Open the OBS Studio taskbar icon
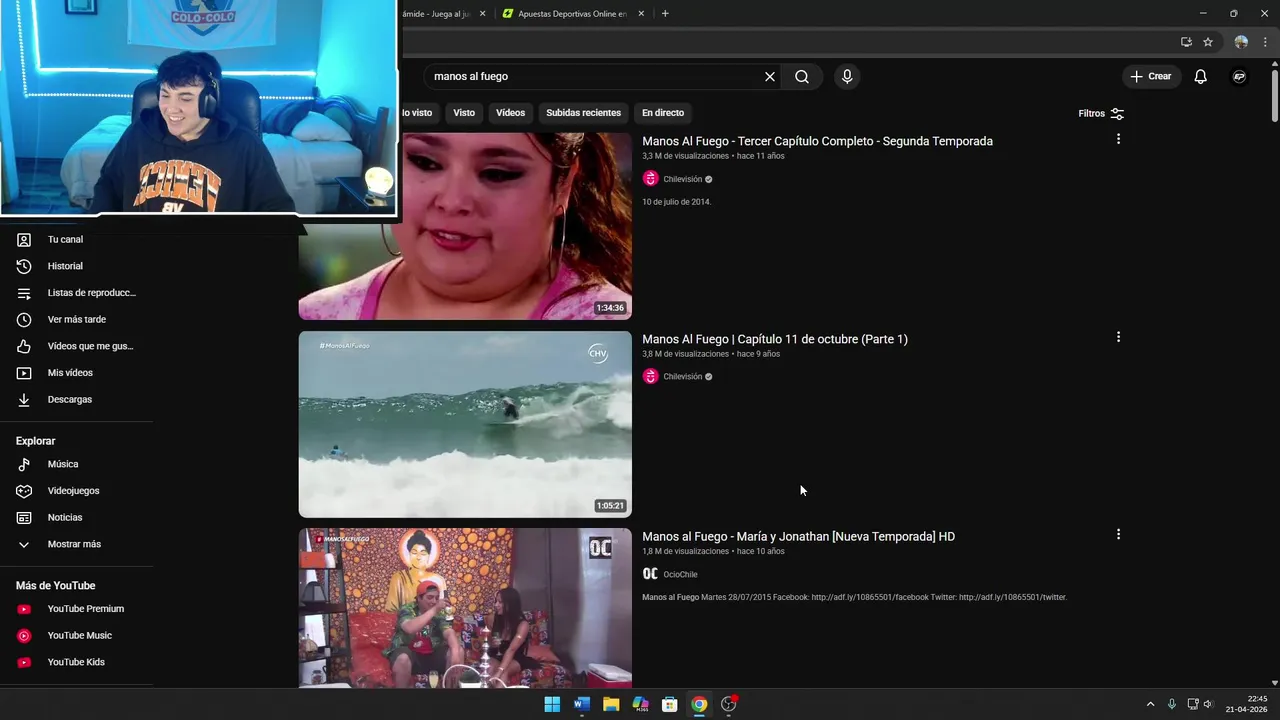The height and width of the screenshot is (720, 1280). click(x=729, y=704)
